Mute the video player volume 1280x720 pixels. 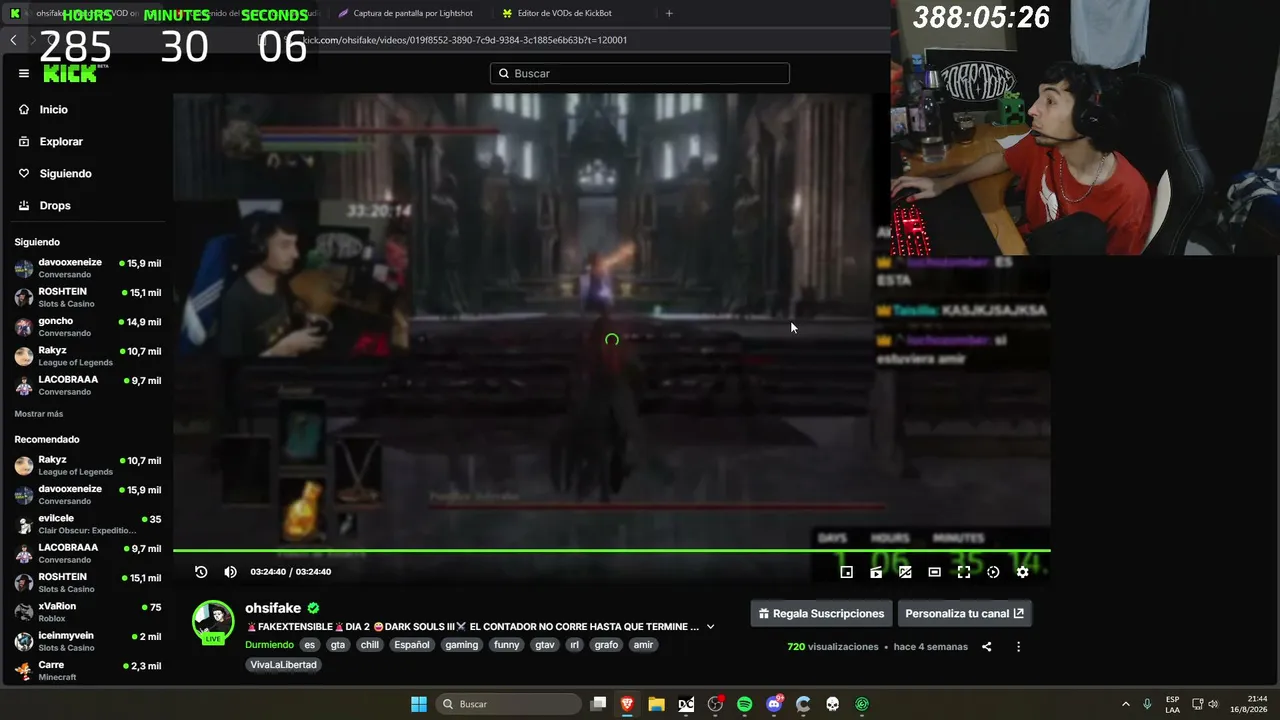pos(230,572)
